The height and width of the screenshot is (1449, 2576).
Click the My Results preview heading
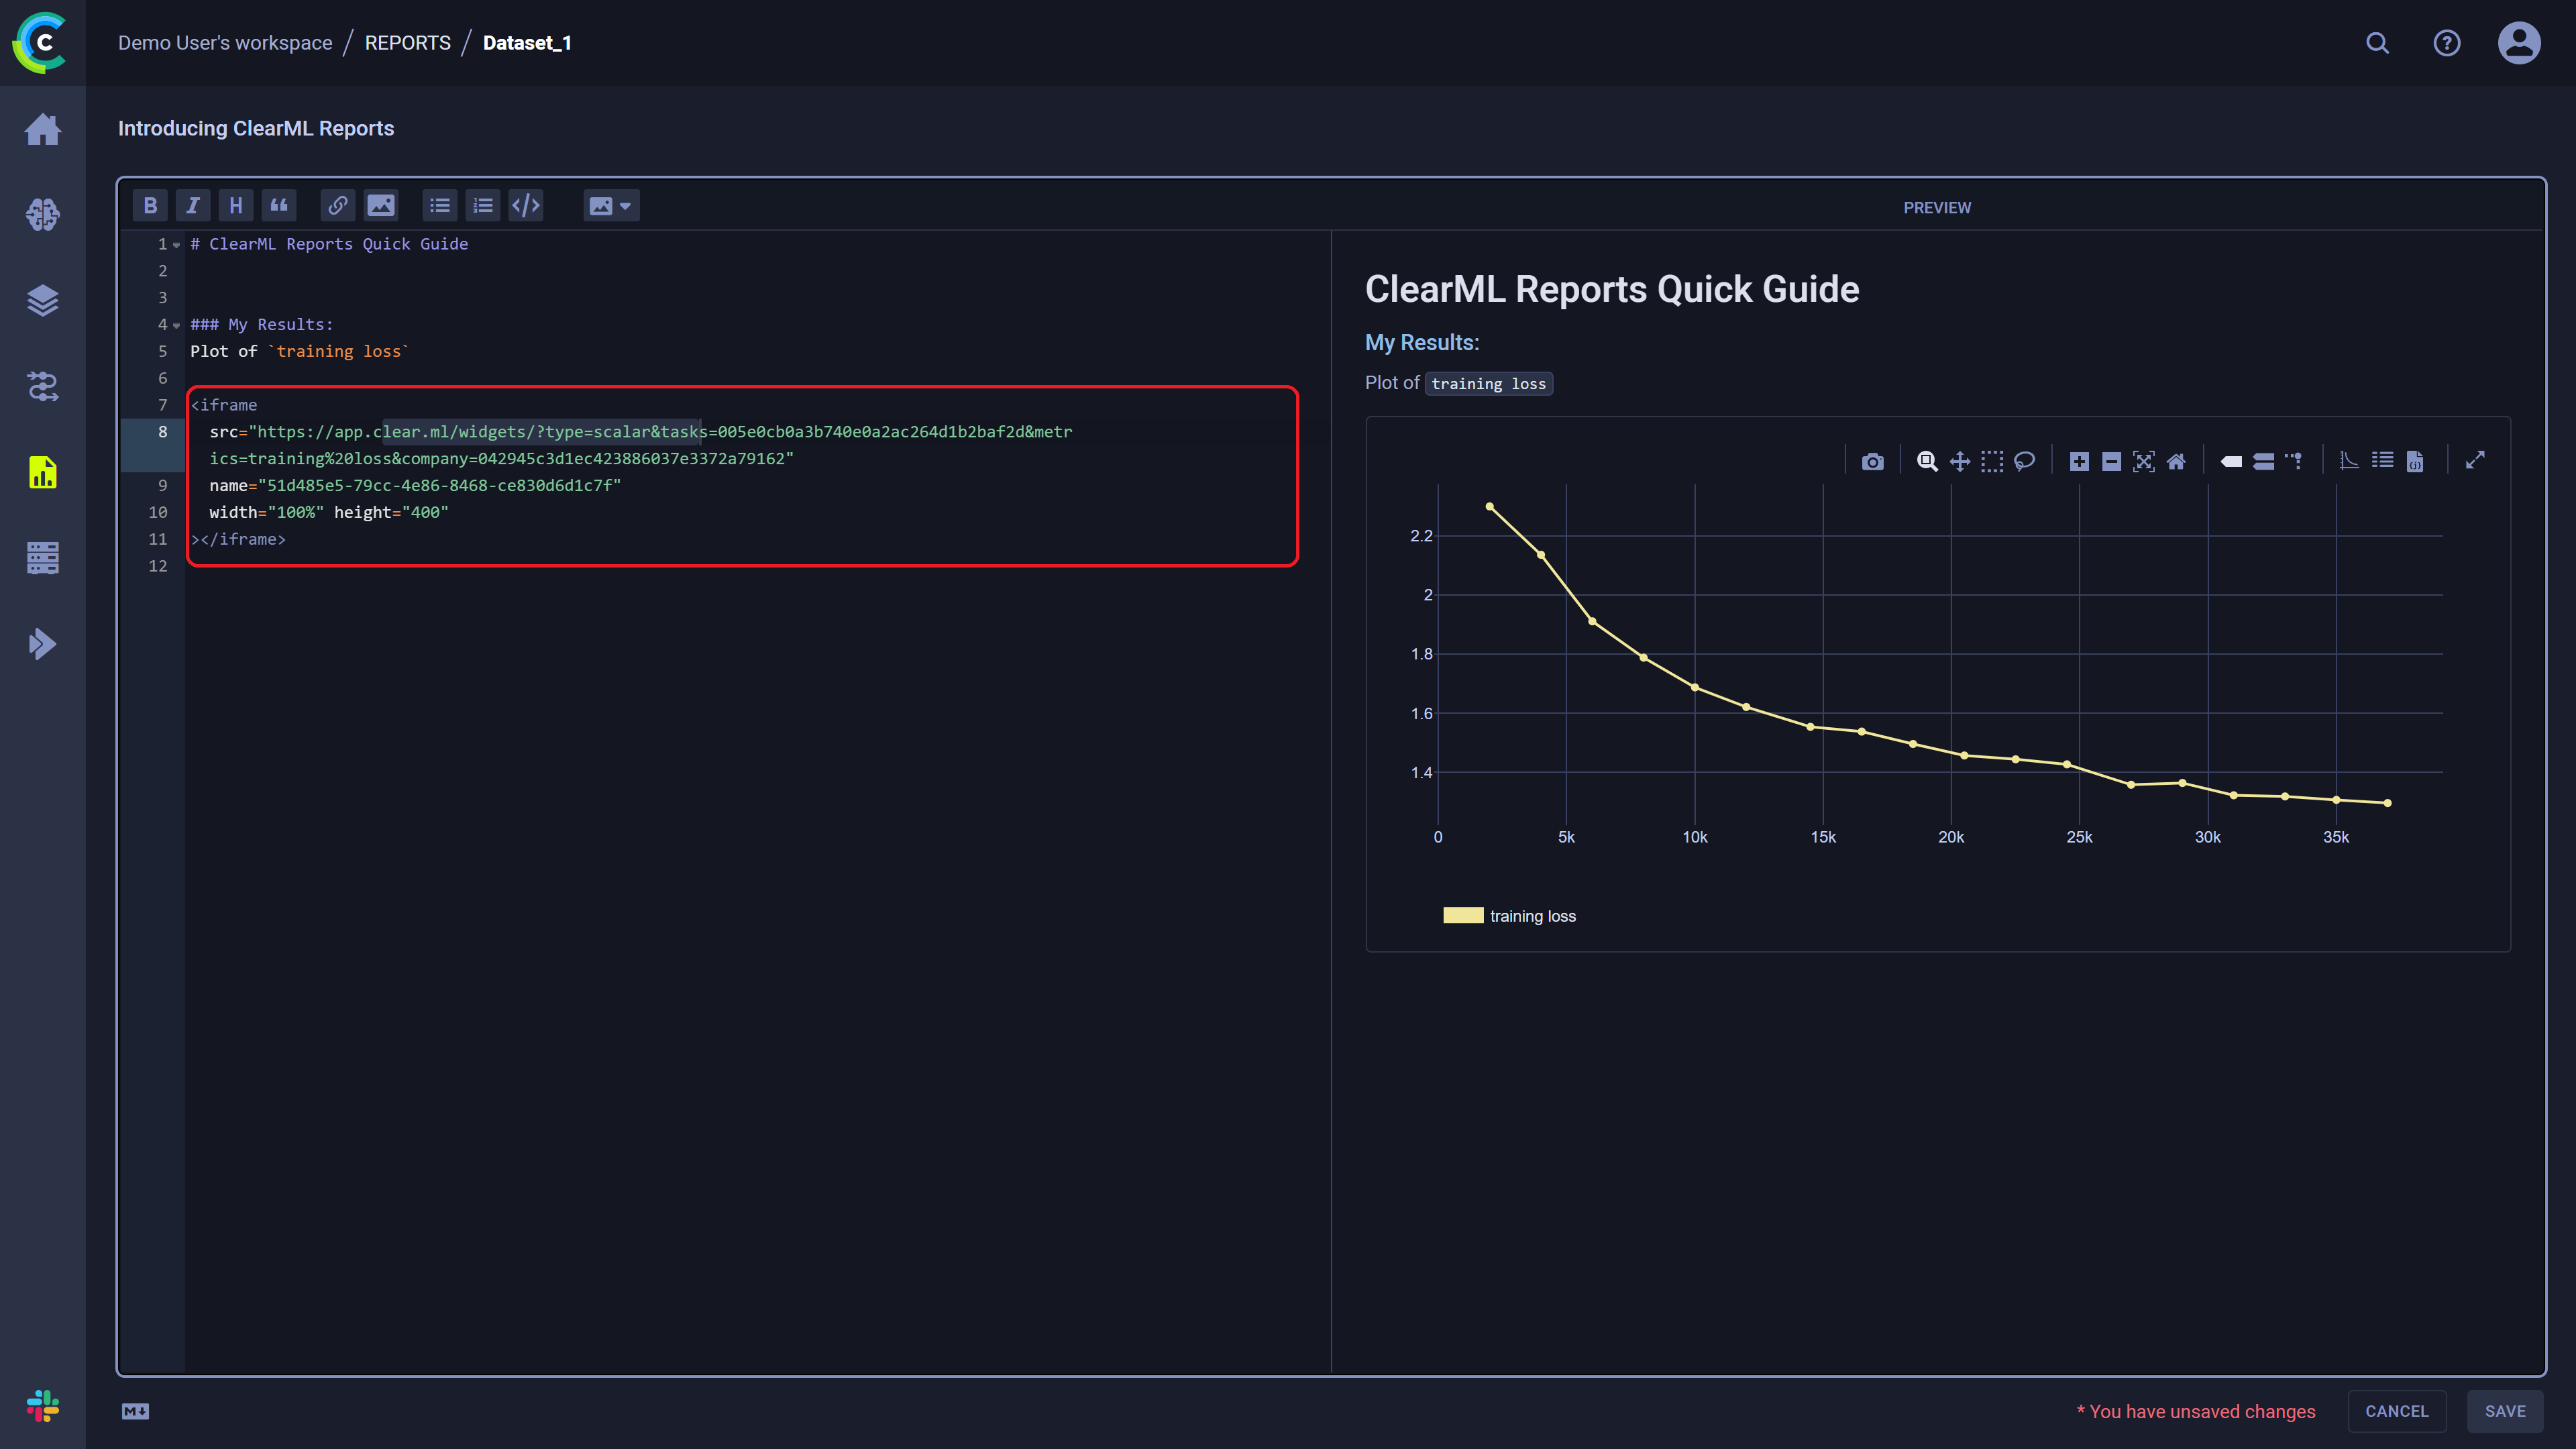point(1422,342)
